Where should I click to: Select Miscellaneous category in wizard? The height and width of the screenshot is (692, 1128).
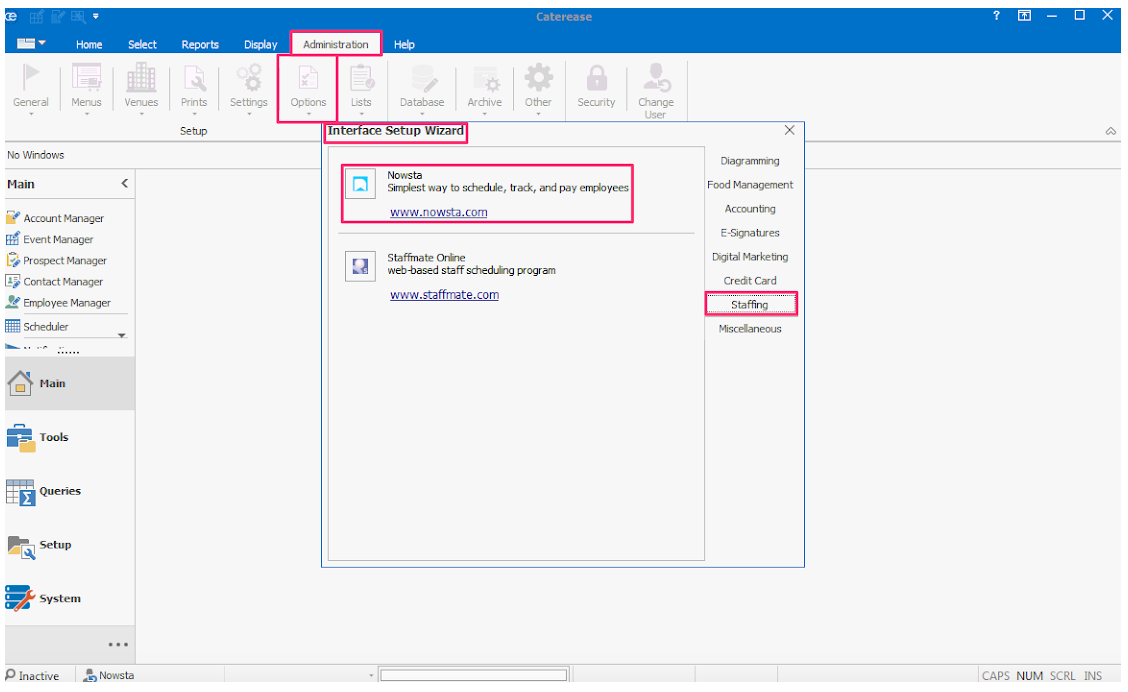(x=750, y=329)
